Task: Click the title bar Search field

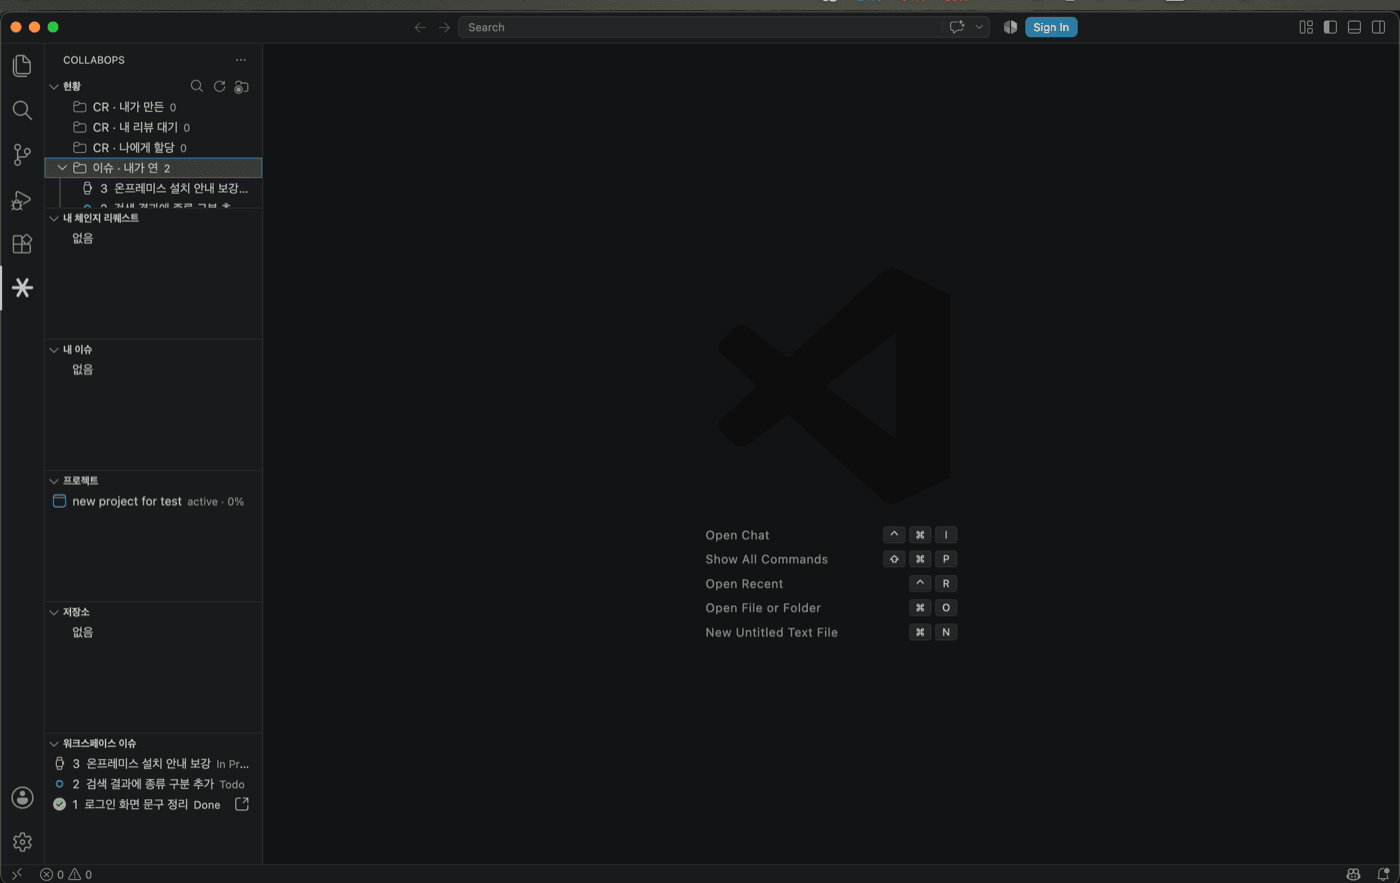Action: coord(700,27)
